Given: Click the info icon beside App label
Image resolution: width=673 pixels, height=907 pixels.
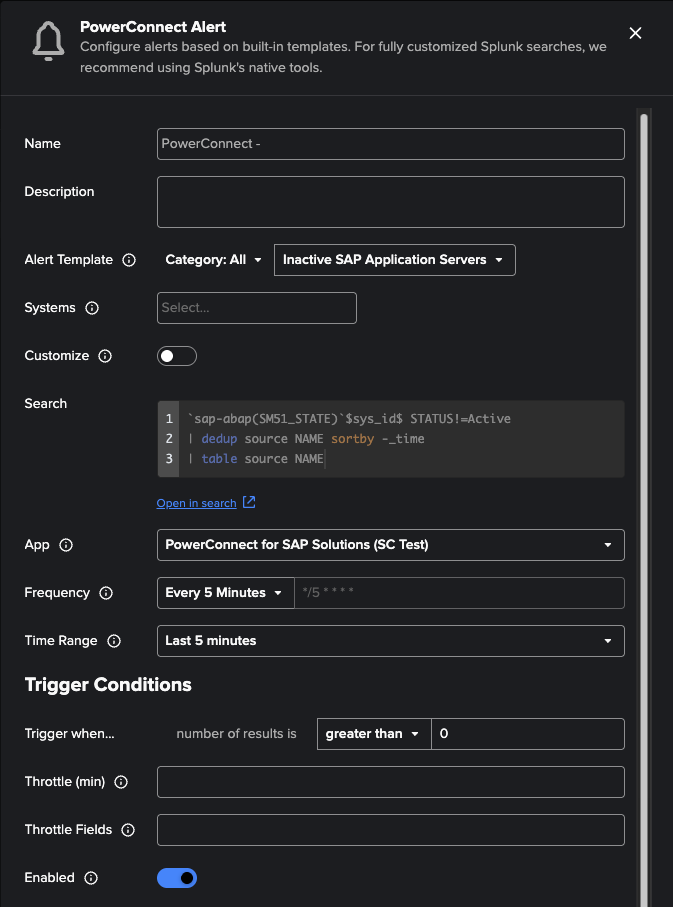Looking at the screenshot, I should 66,545.
